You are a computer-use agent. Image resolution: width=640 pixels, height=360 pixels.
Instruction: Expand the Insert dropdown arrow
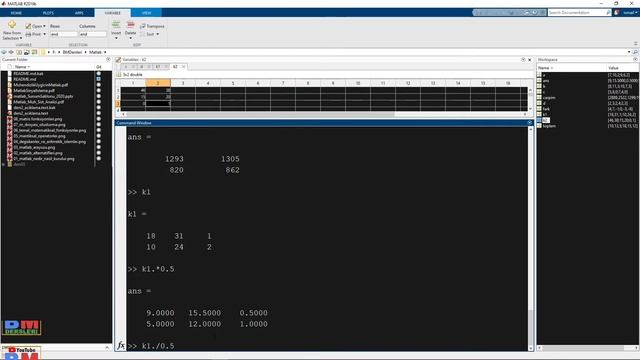coord(116,38)
